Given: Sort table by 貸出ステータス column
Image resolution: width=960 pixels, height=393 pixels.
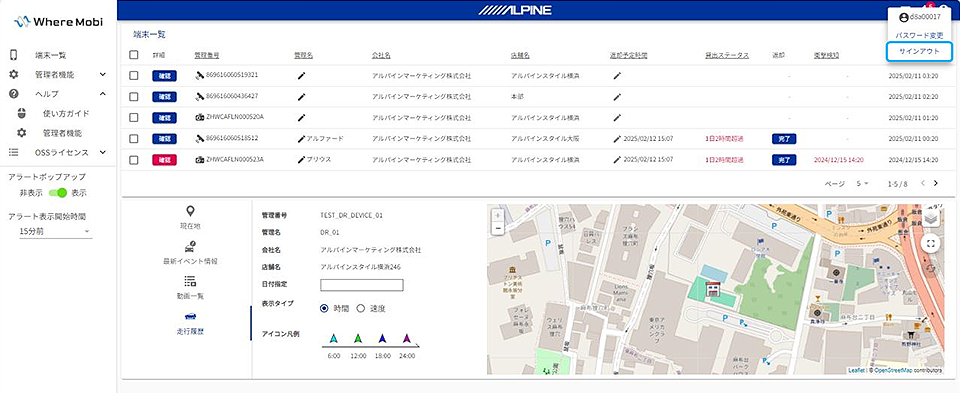Looking at the screenshot, I should (727, 55).
